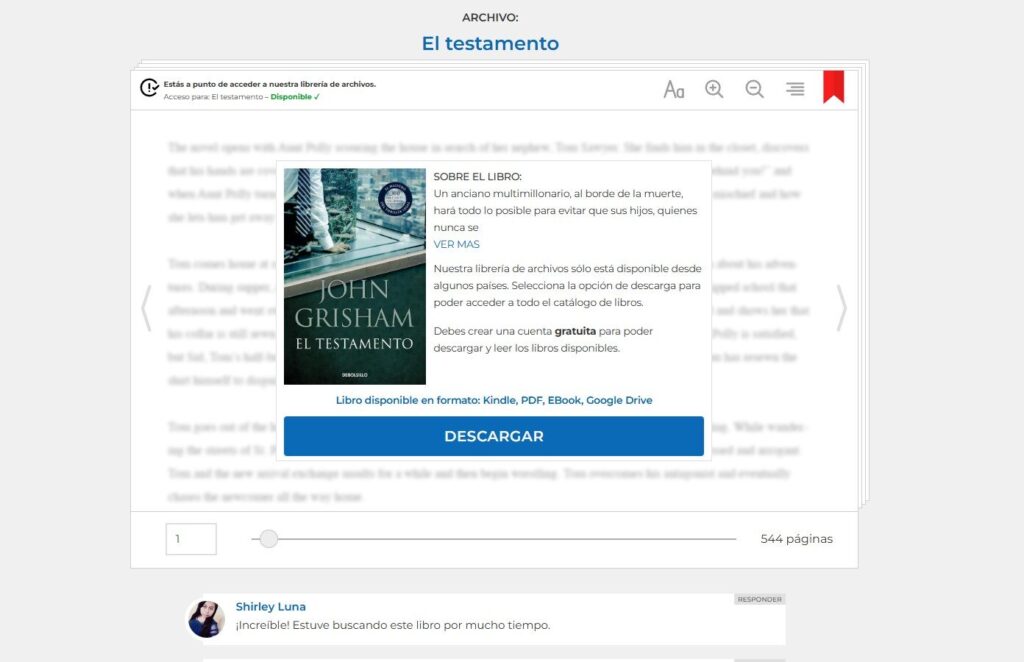Screen dimensions: 1024x662
Task: Open the table of contents lines icon
Action: tap(795, 89)
